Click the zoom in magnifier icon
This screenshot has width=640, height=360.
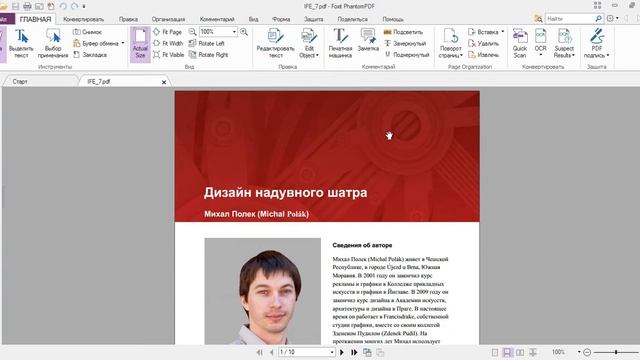244,32
